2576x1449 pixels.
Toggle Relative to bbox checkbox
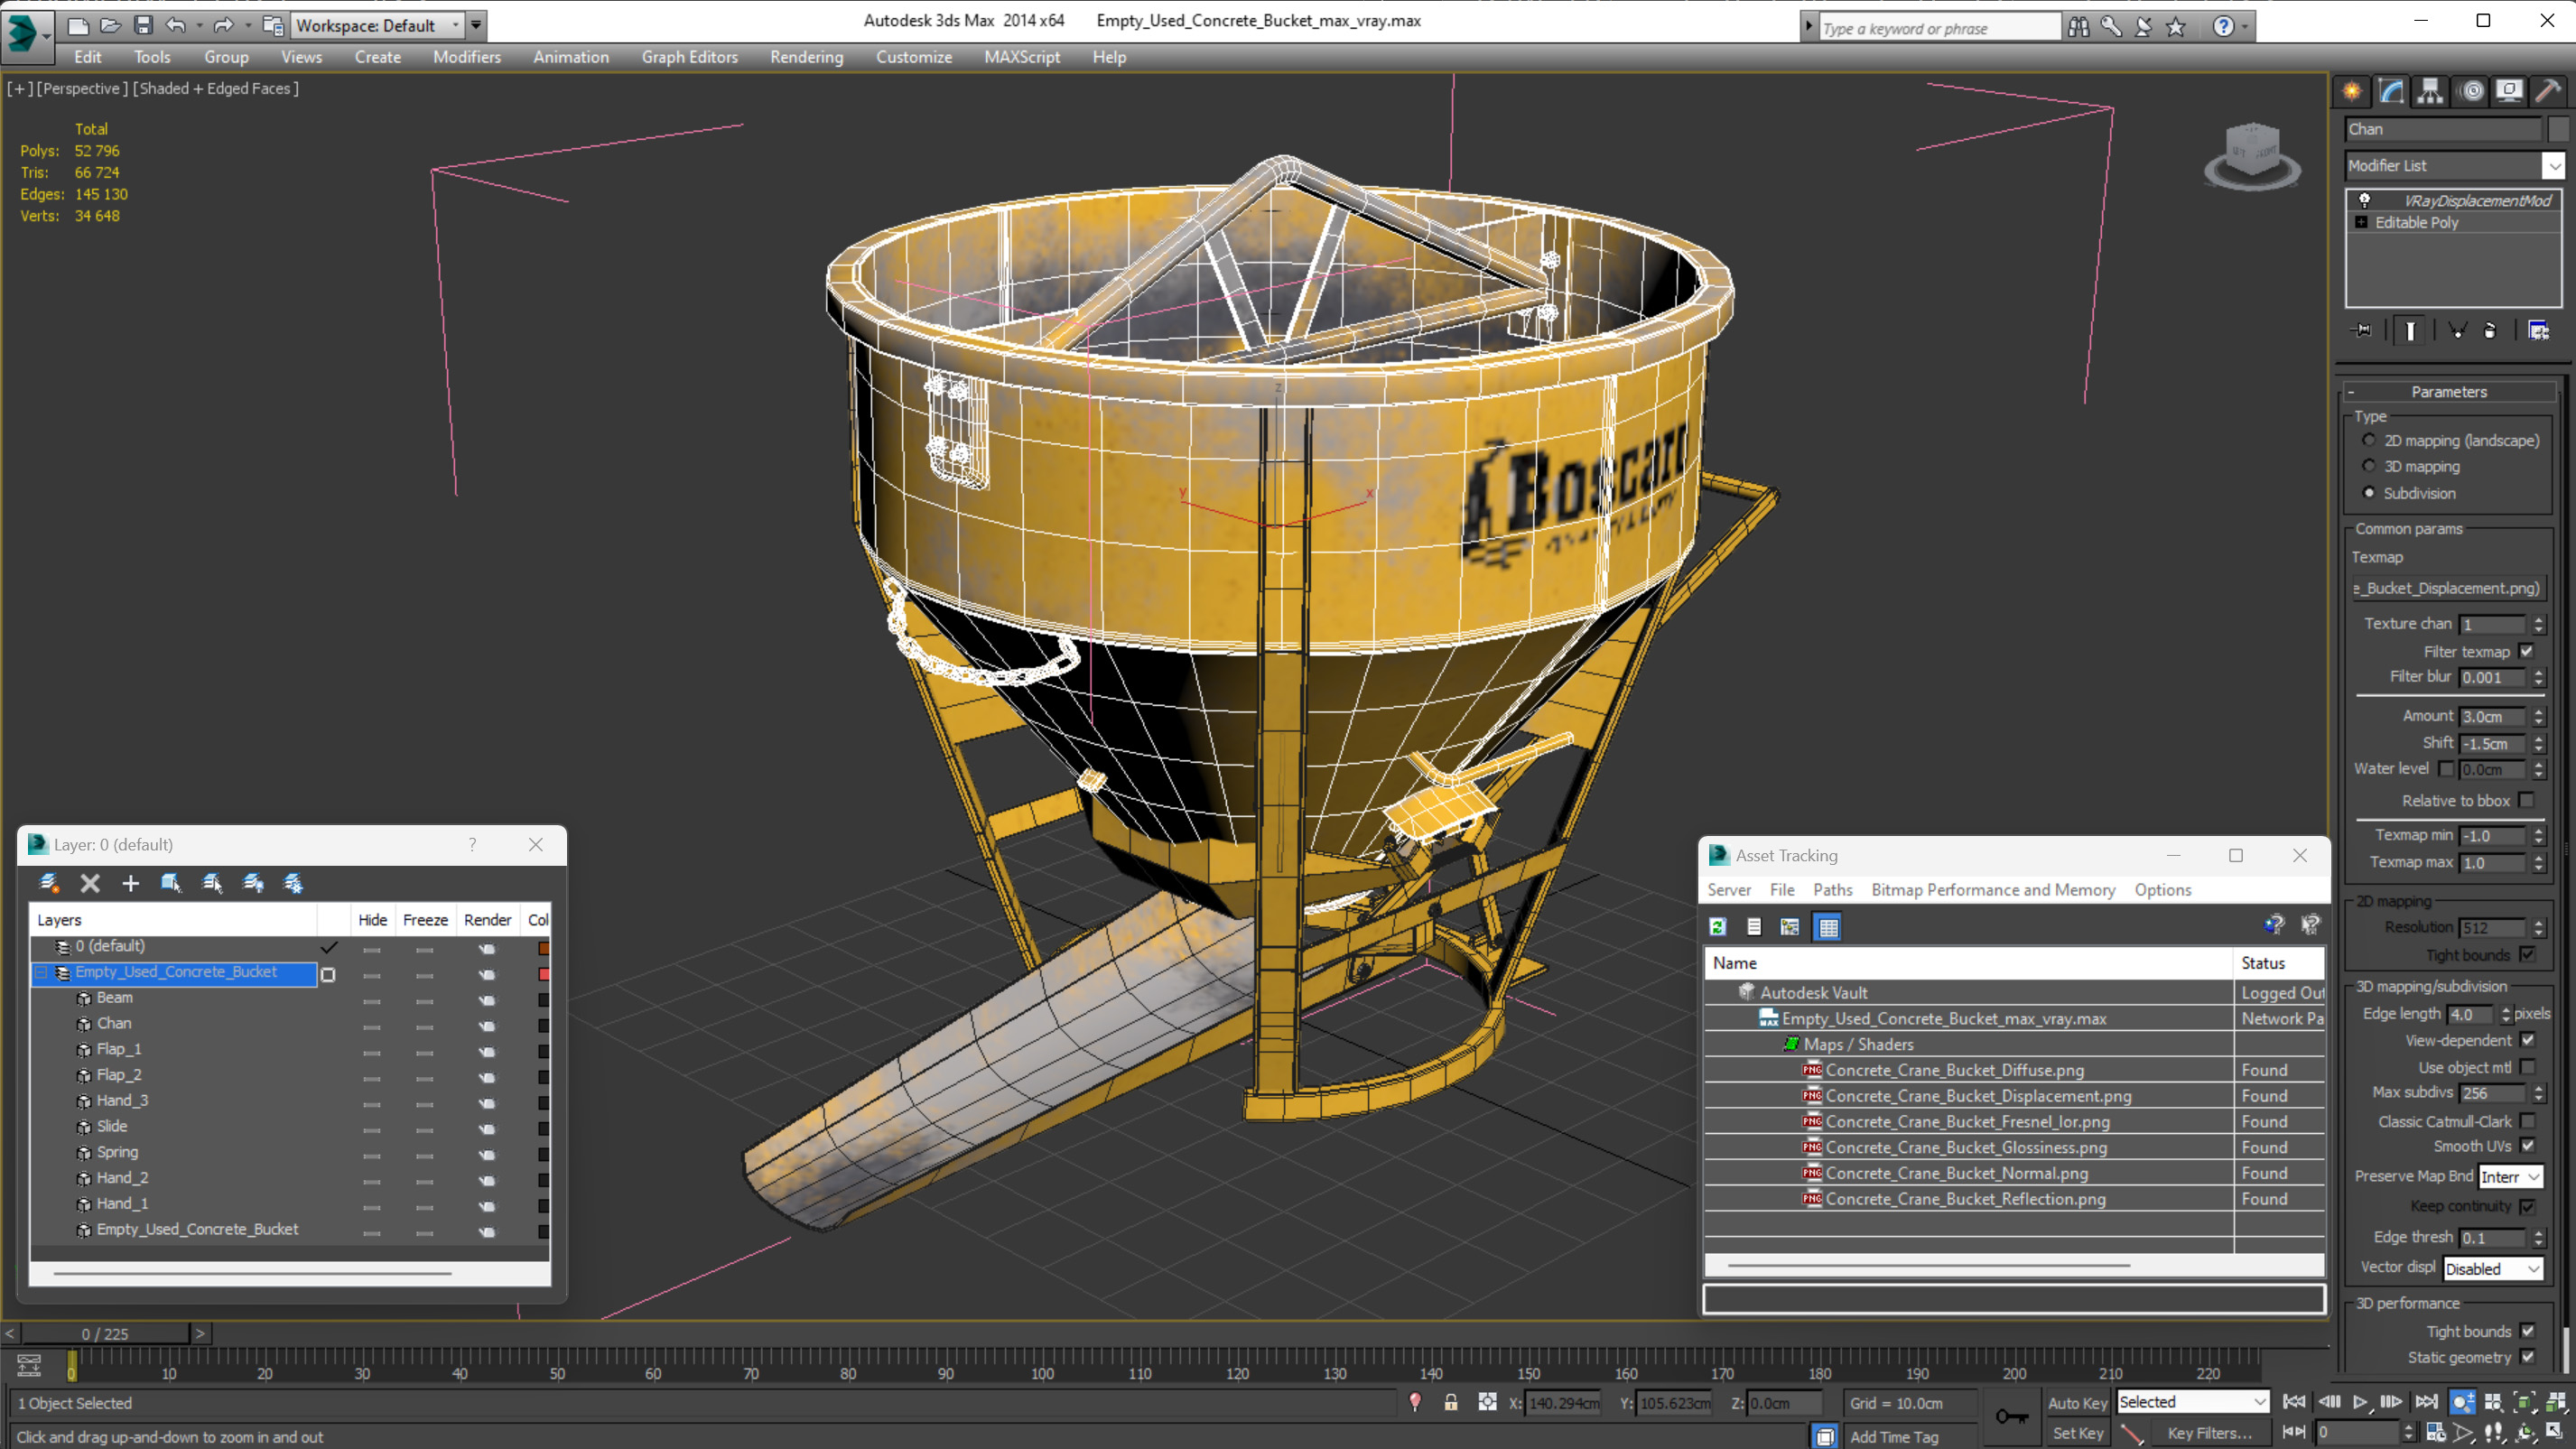(x=2527, y=800)
